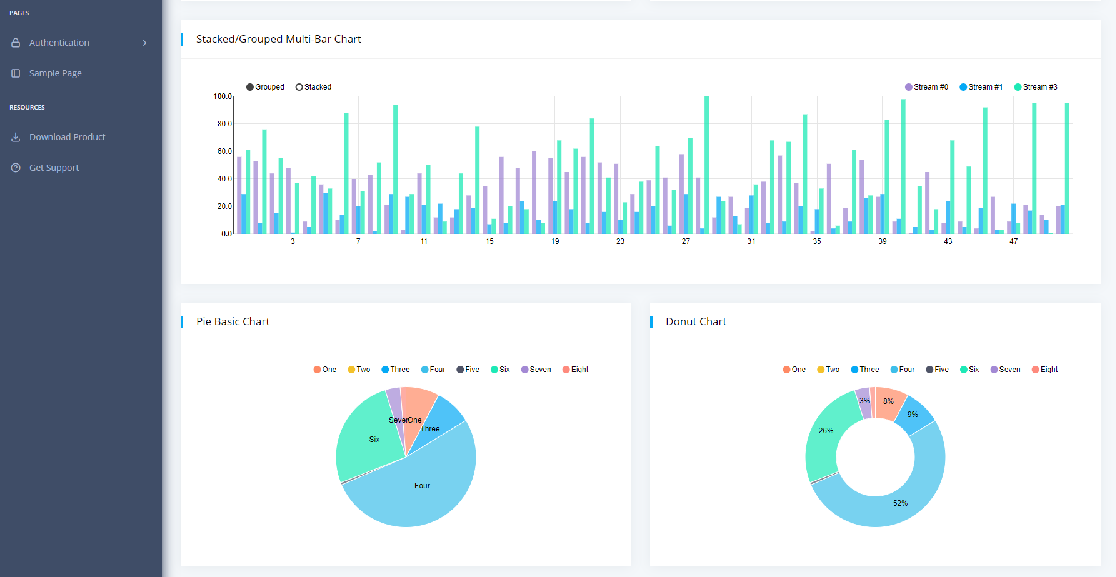This screenshot has height=577, width=1116.
Task: Click the help icon next to Get Support
Action: 14,168
